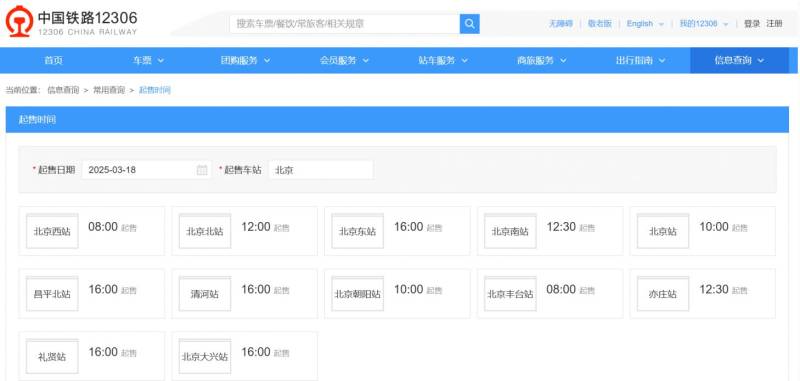The height and width of the screenshot is (381, 800).
Task: Expand the 团购服务 menu
Action: click(245, 60)
